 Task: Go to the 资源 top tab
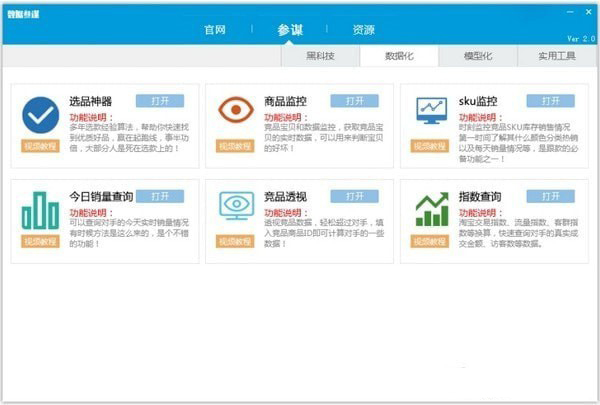pos(364,29)
